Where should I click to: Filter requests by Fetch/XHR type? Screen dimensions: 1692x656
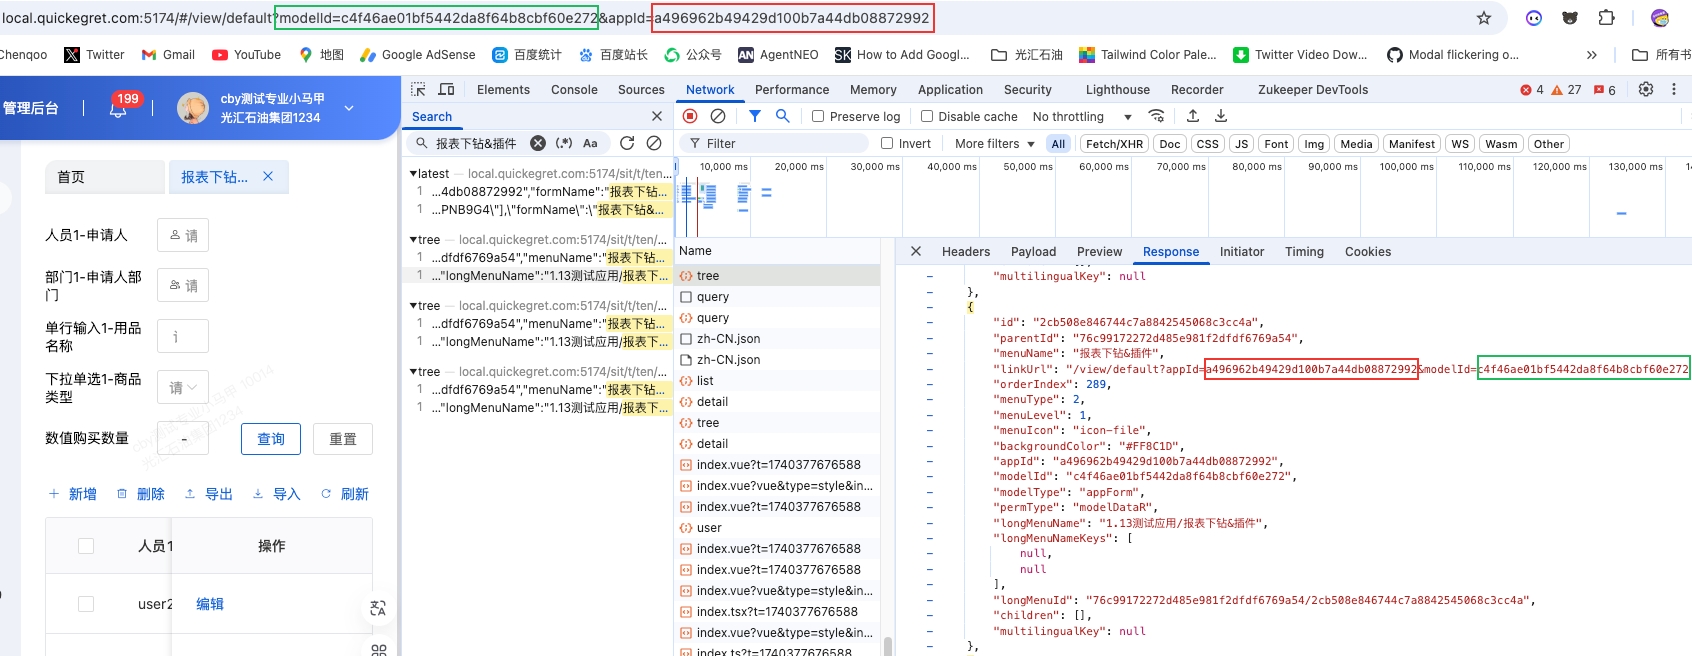[1114, 144]
